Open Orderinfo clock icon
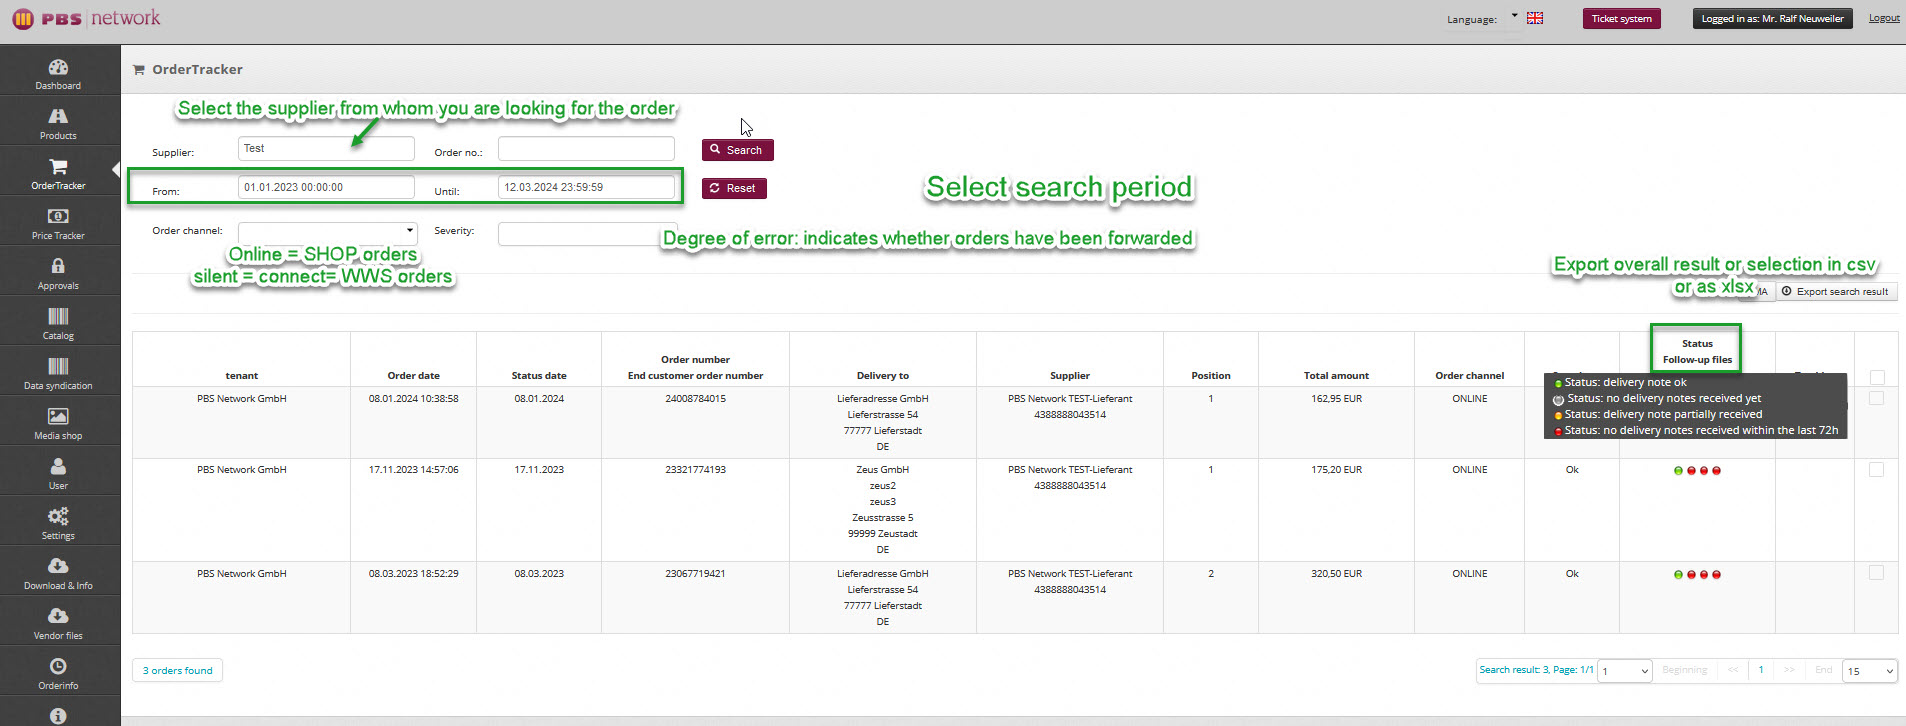 pyautogui.click(x=58, y=666)
